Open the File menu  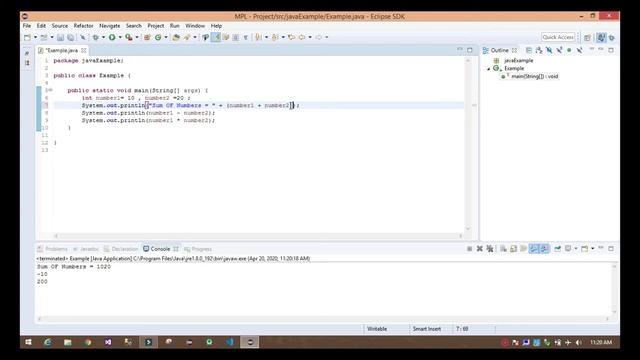point(27,26)
